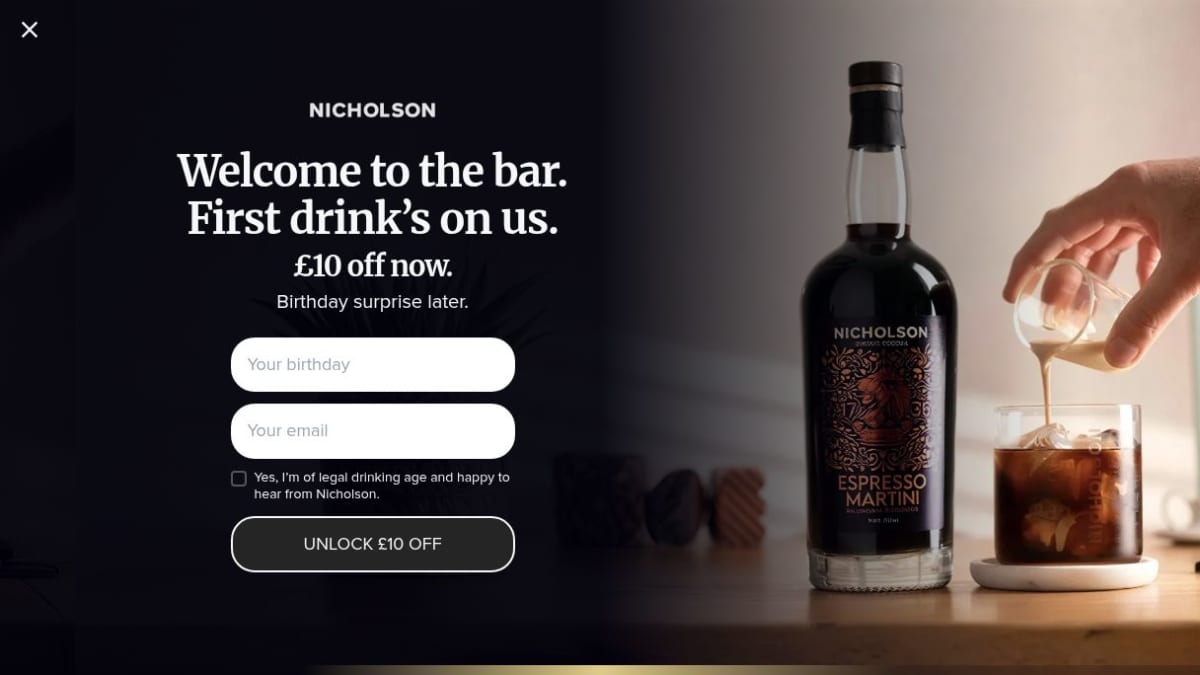Click the 'happy to hear from Nicholson' label text
This screenshot has width=1200, height=675.
382,486
